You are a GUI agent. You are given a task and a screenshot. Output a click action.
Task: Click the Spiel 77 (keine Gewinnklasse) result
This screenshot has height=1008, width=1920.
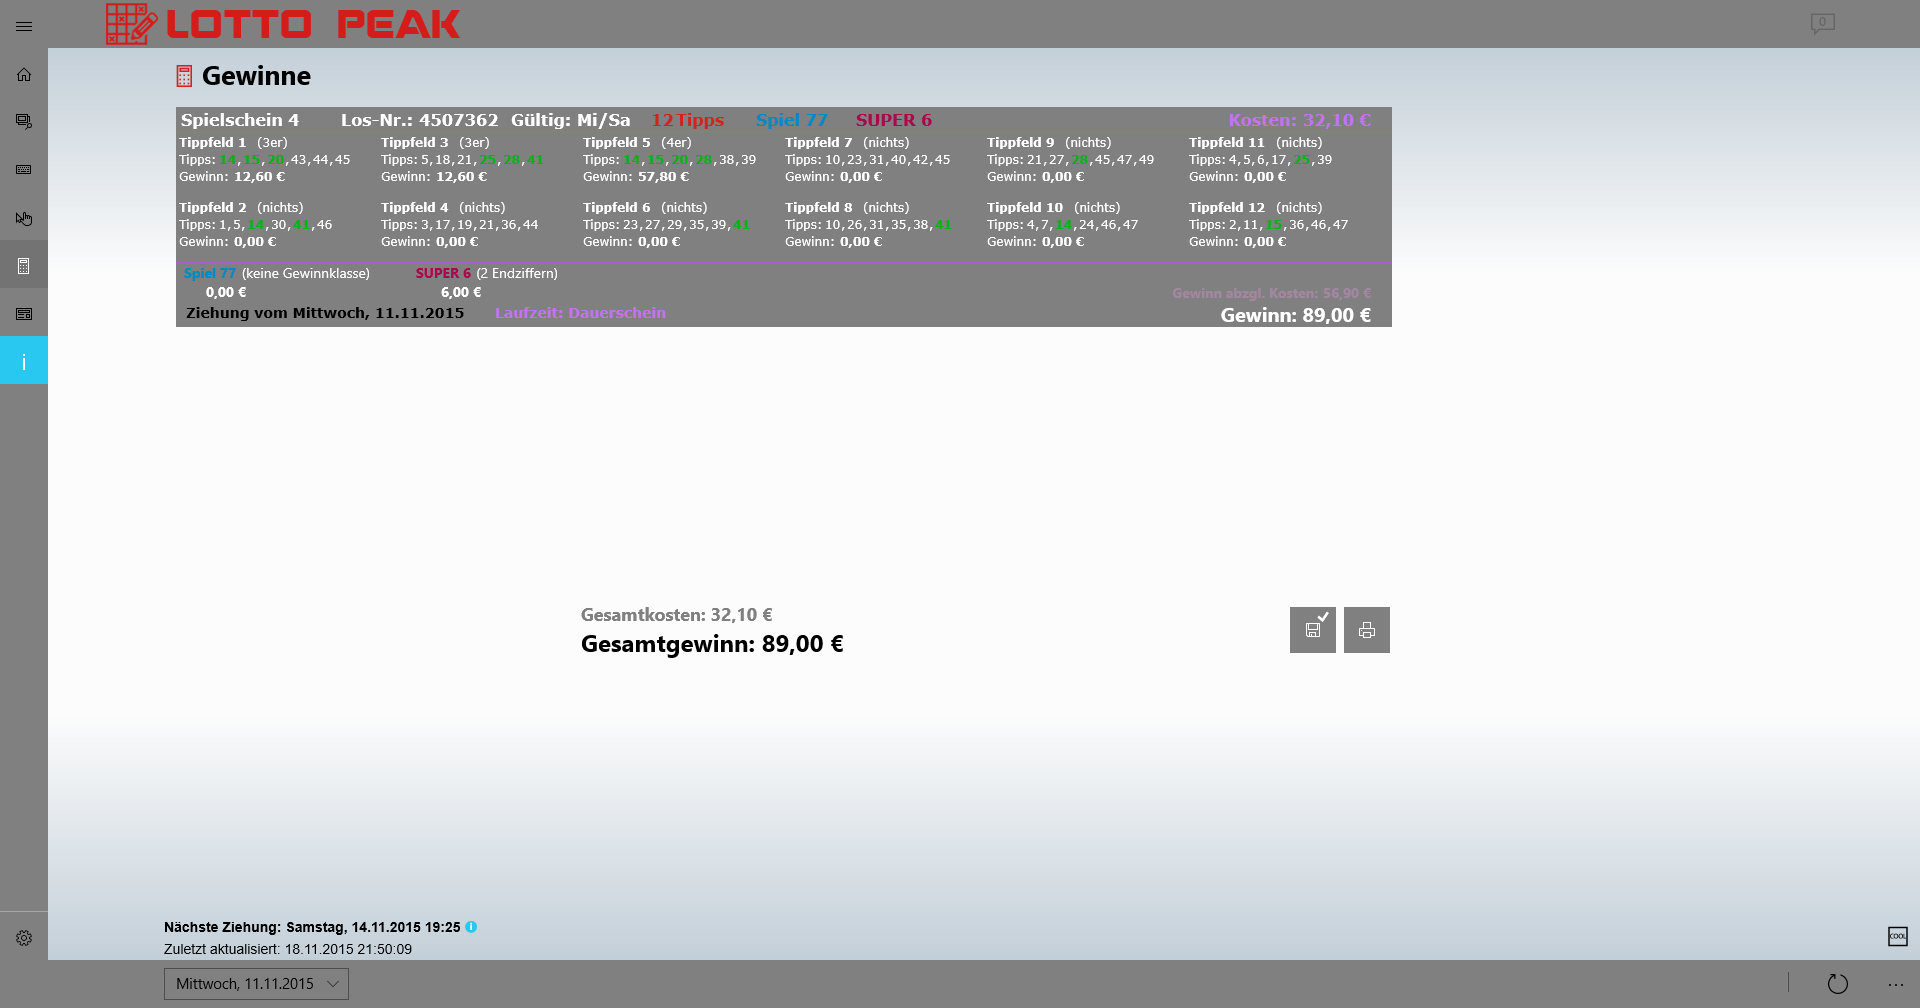point(277,273)
